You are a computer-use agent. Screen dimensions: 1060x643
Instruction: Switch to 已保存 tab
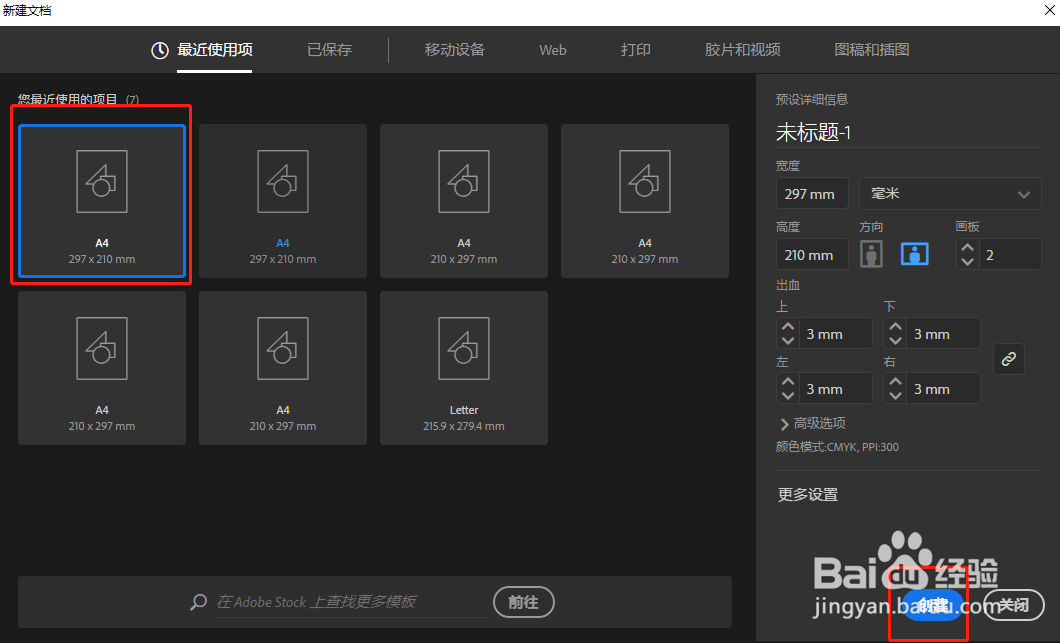click(329, 50)
